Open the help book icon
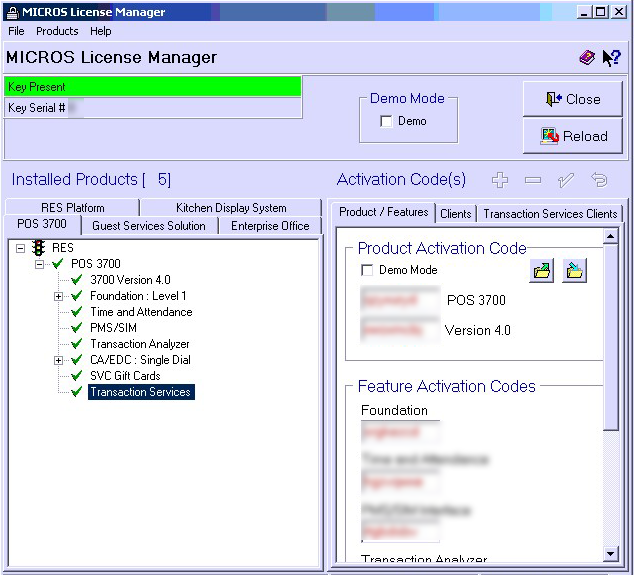634x575 pixels. [x=587, y=58]
